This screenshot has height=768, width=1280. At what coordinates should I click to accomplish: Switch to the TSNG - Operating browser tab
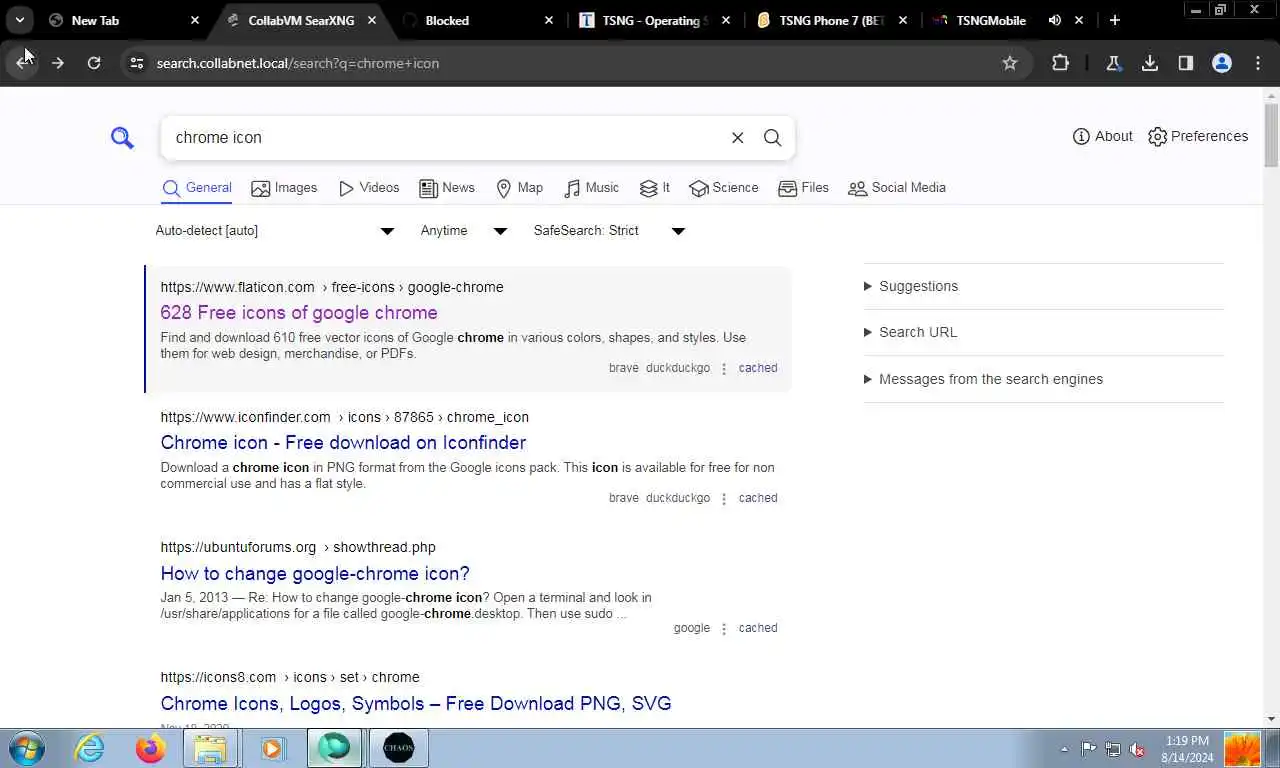(x=656, y=20)
